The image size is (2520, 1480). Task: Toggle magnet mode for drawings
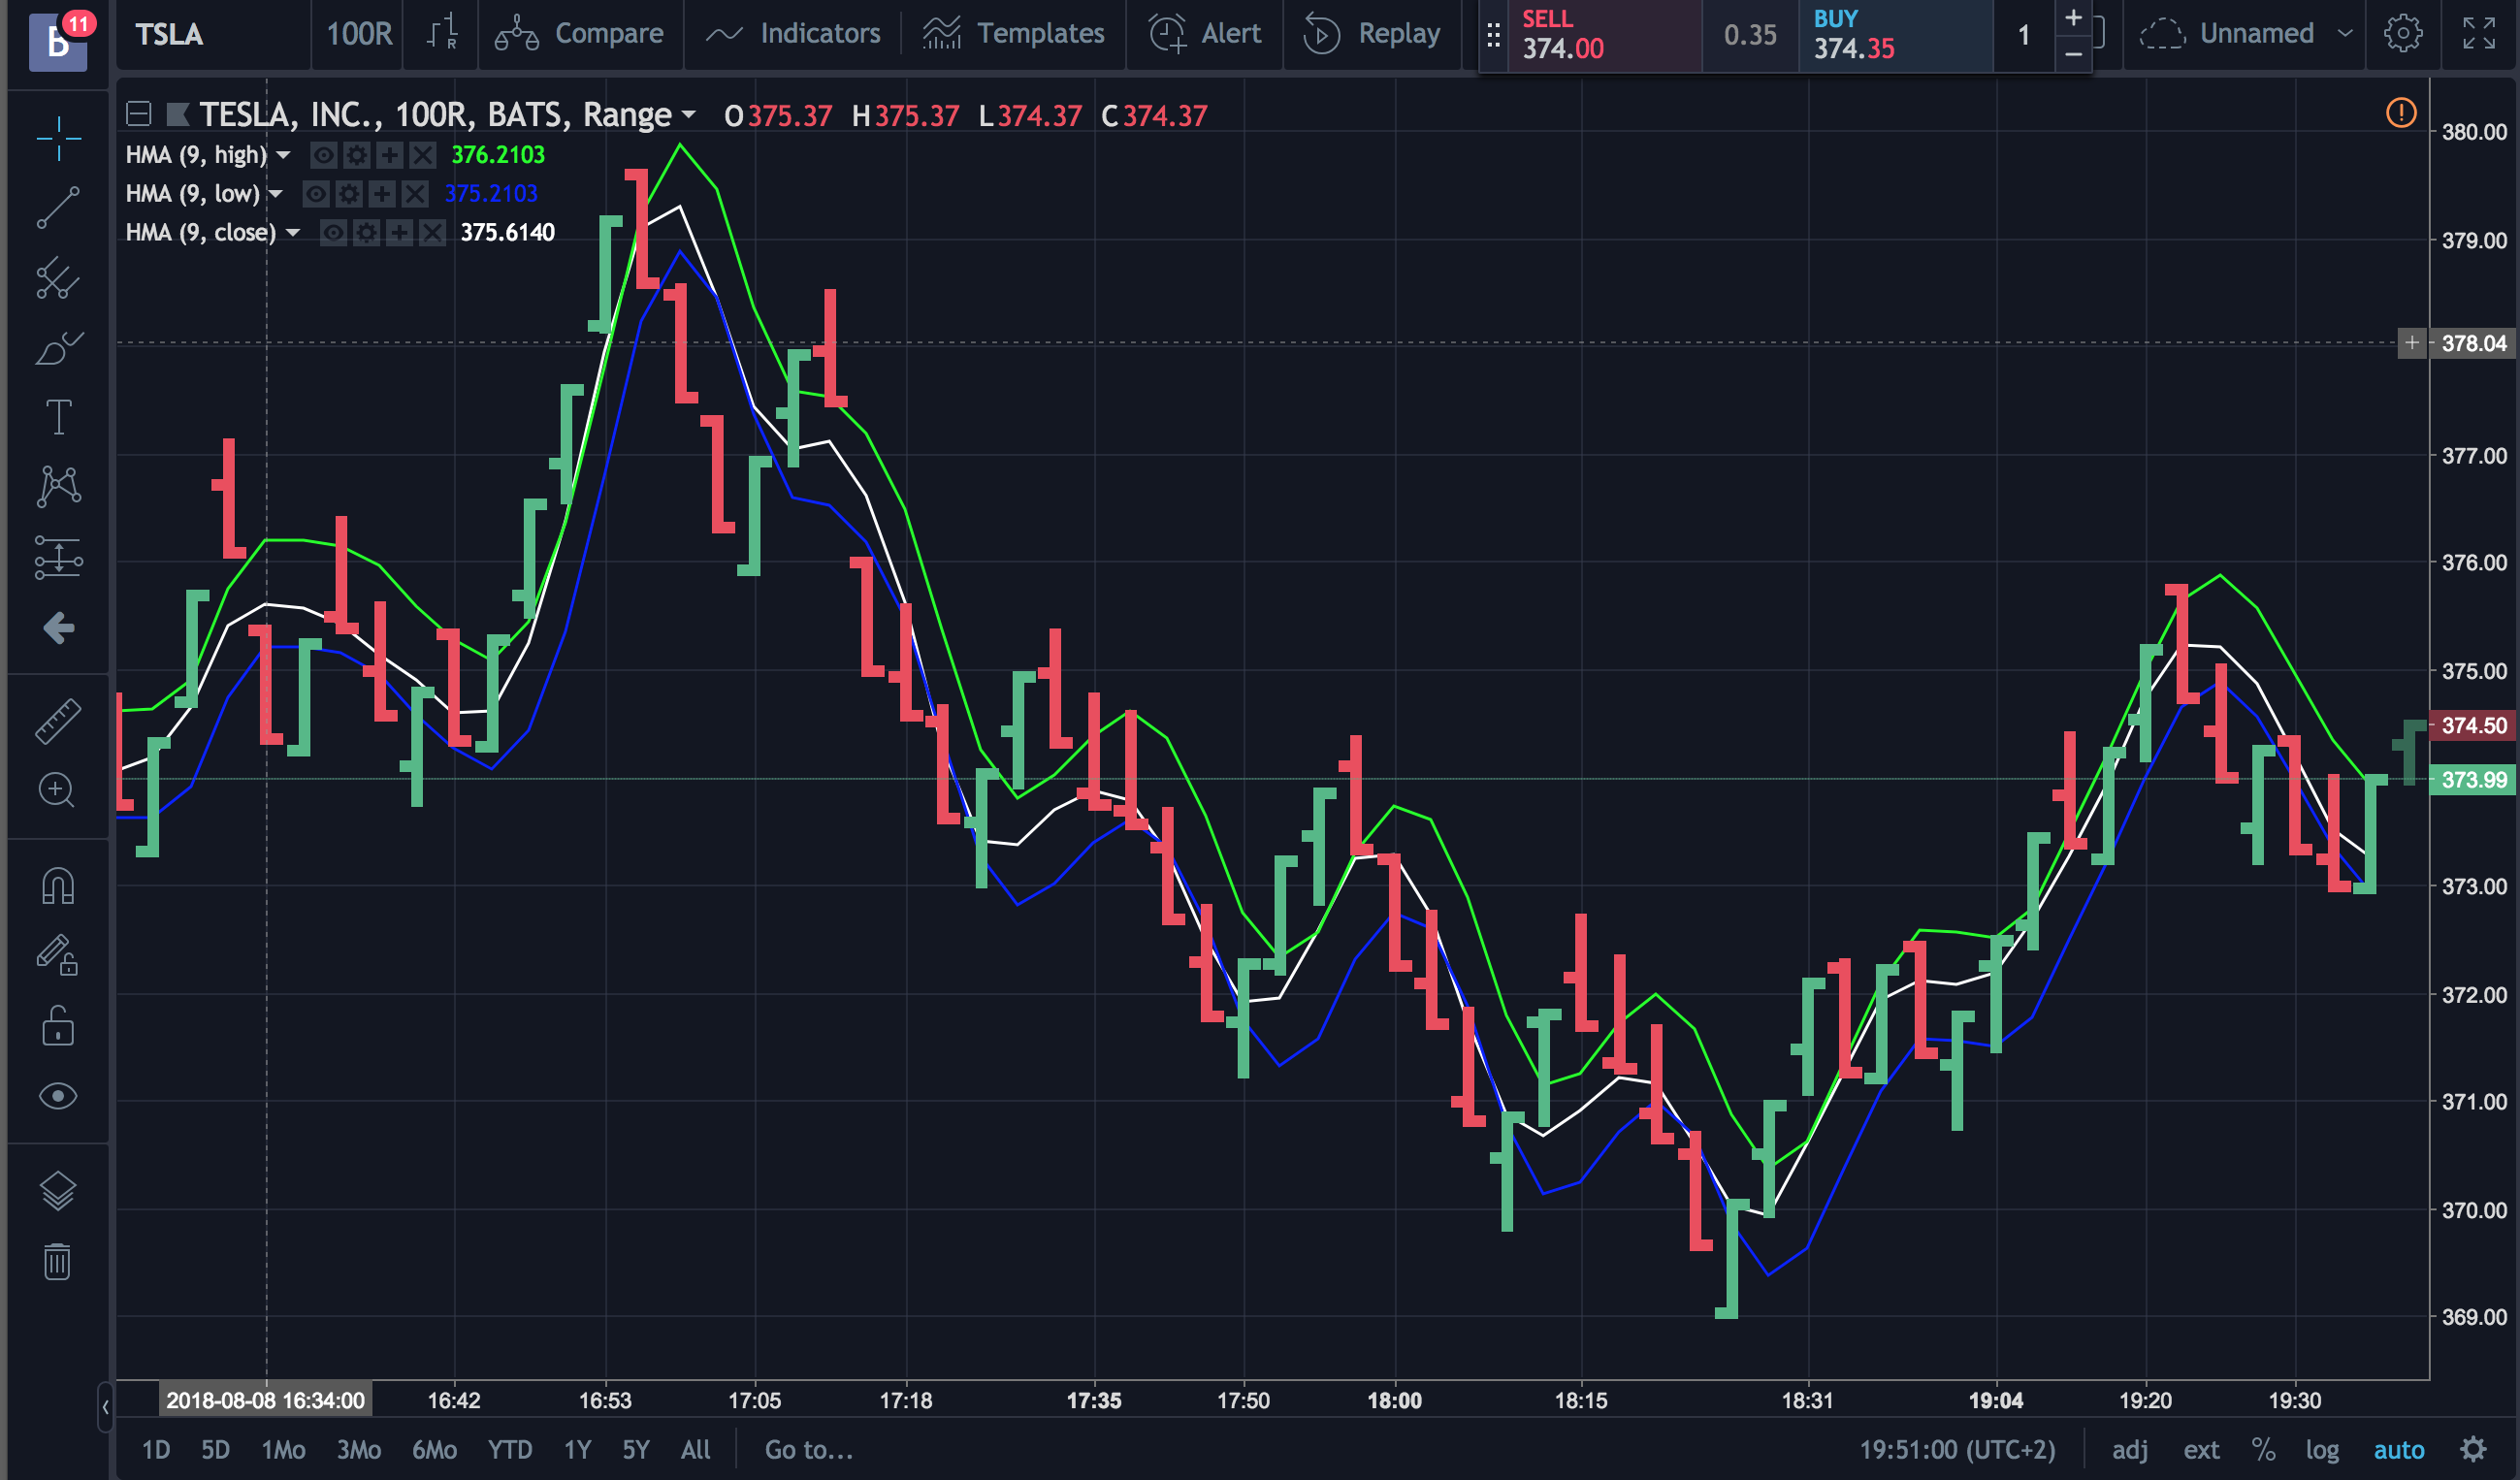point(58,886)
